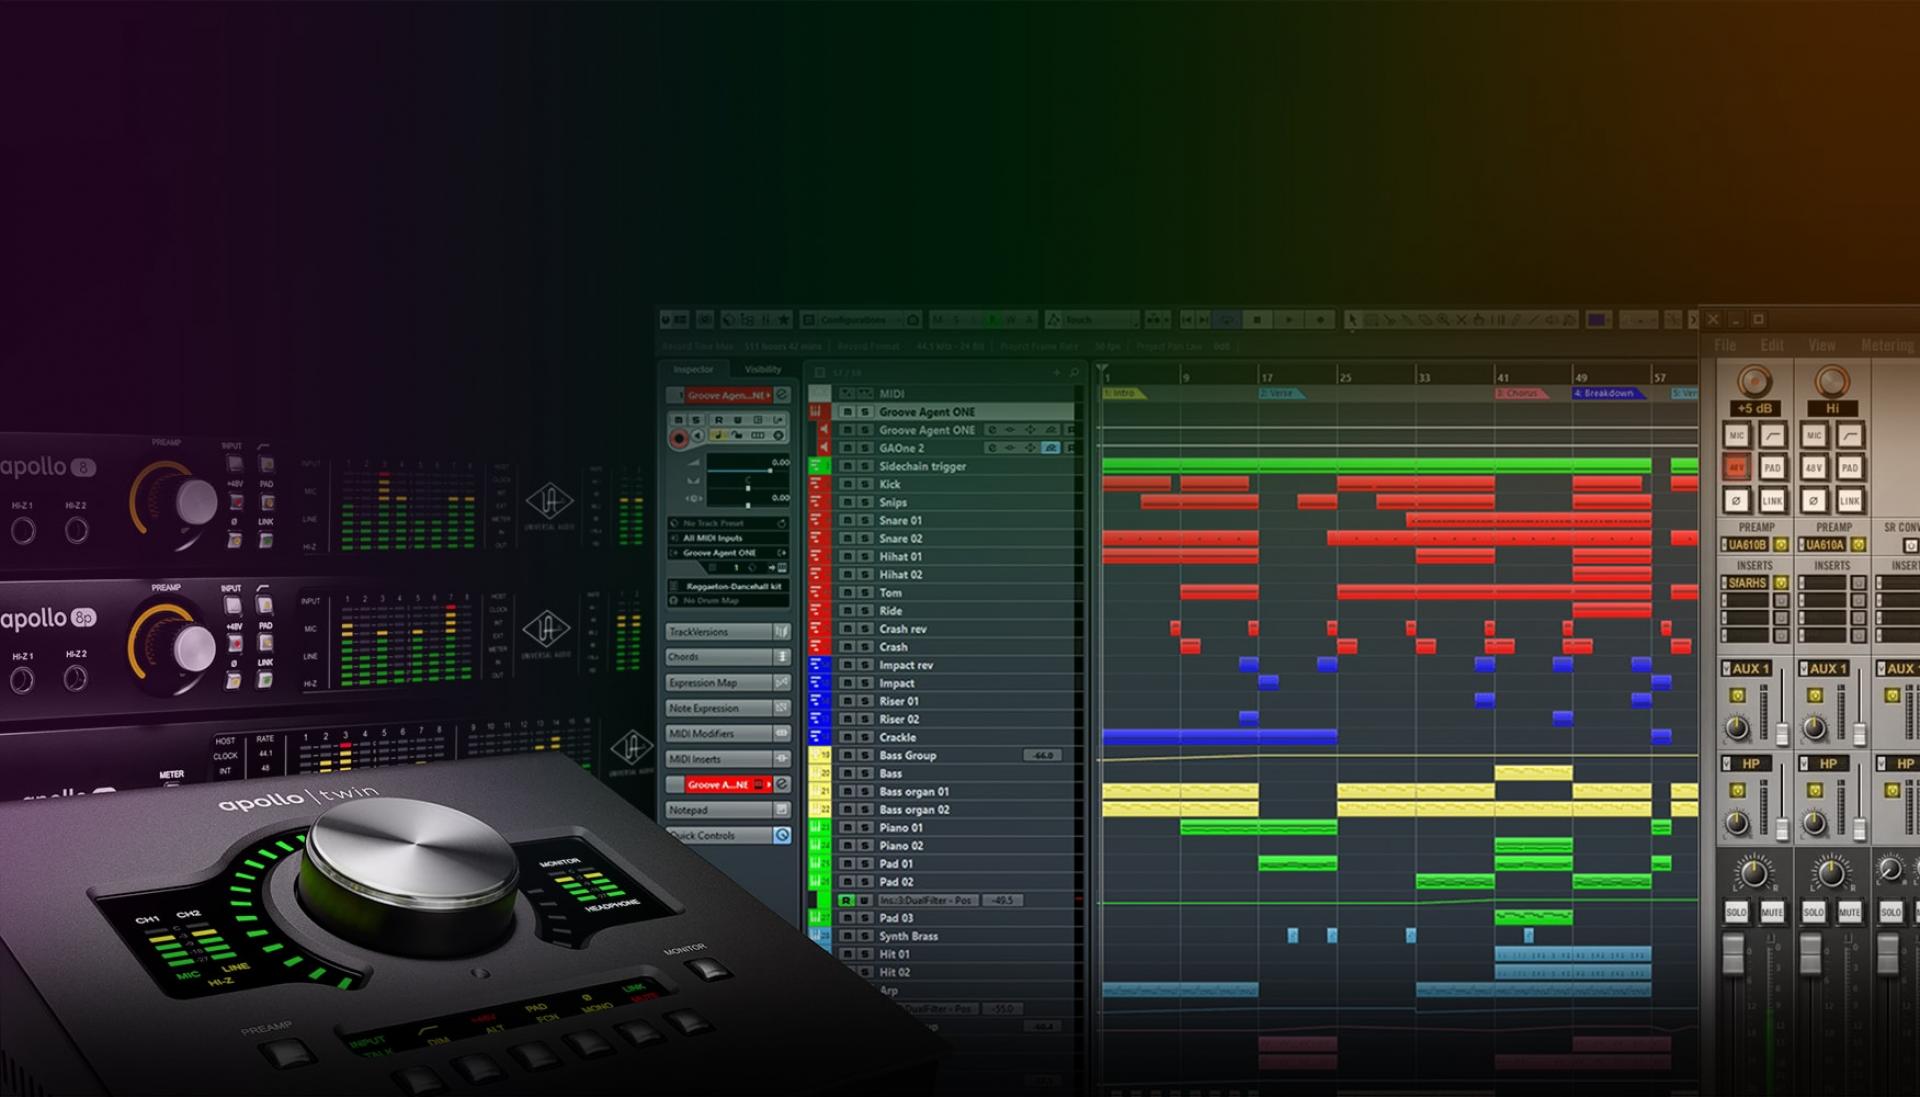Open the No Track Preset field

tap(728, 523)
